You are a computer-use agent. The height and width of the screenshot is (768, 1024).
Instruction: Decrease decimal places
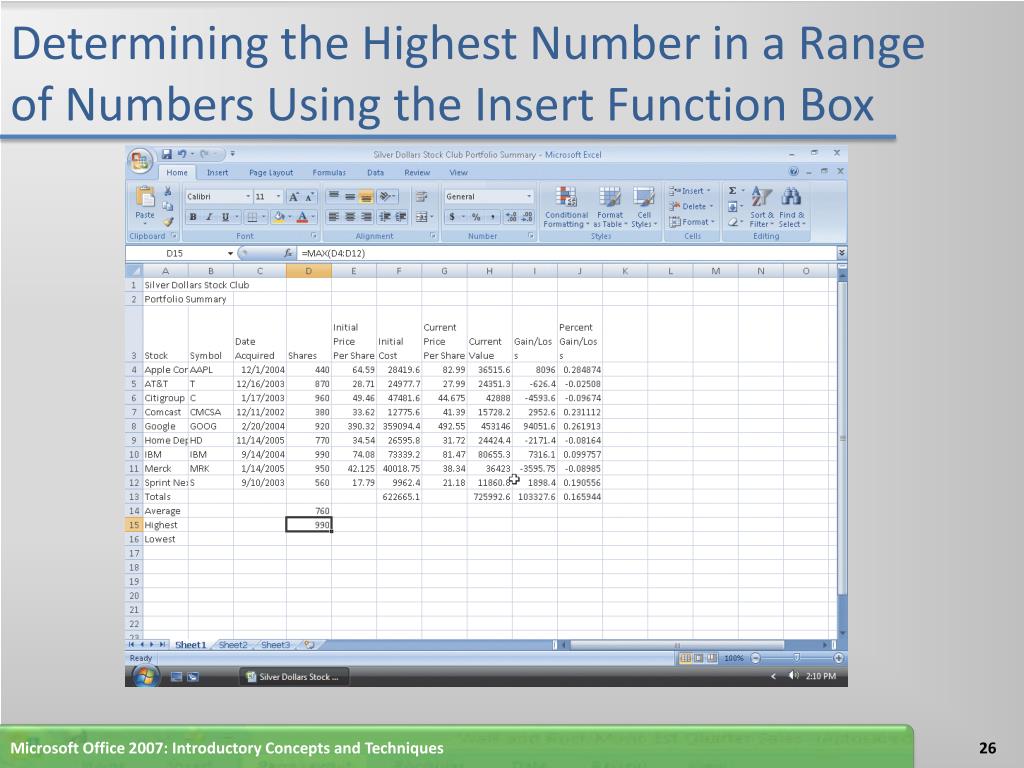click(527, 217)
